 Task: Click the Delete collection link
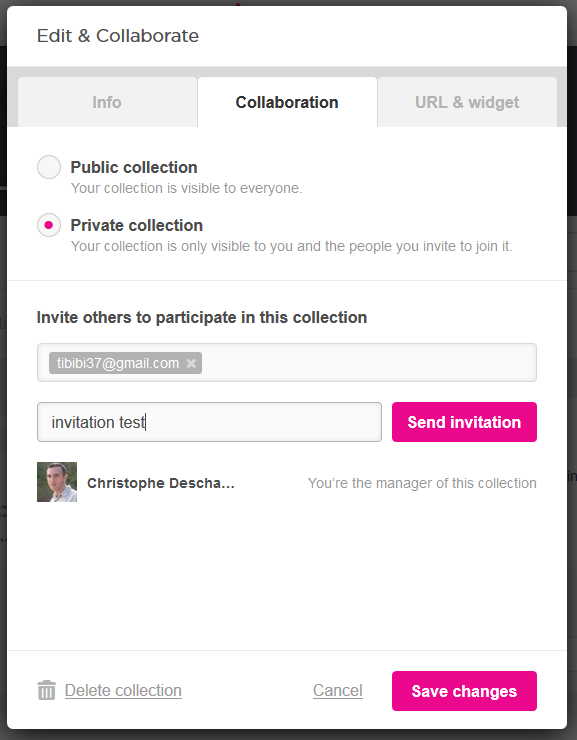click(123, 690)
